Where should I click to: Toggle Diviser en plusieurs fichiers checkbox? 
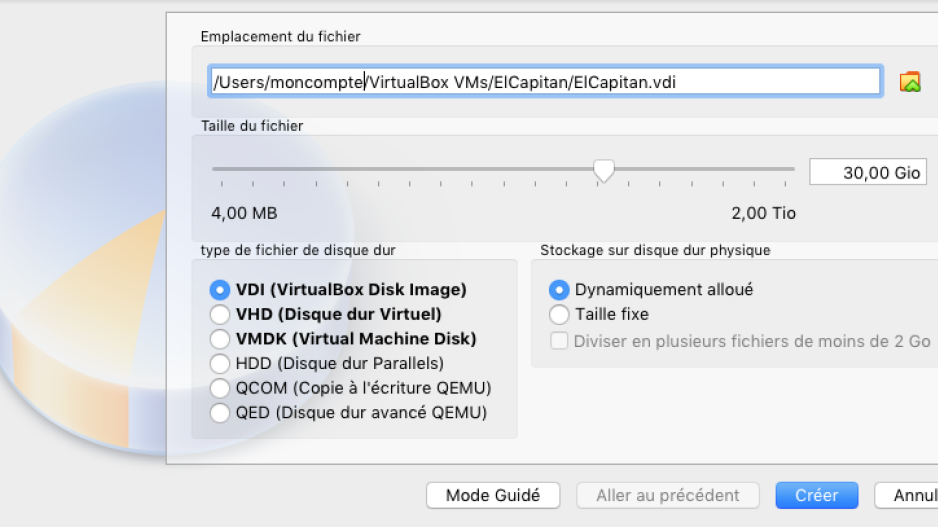click(559, 341)
